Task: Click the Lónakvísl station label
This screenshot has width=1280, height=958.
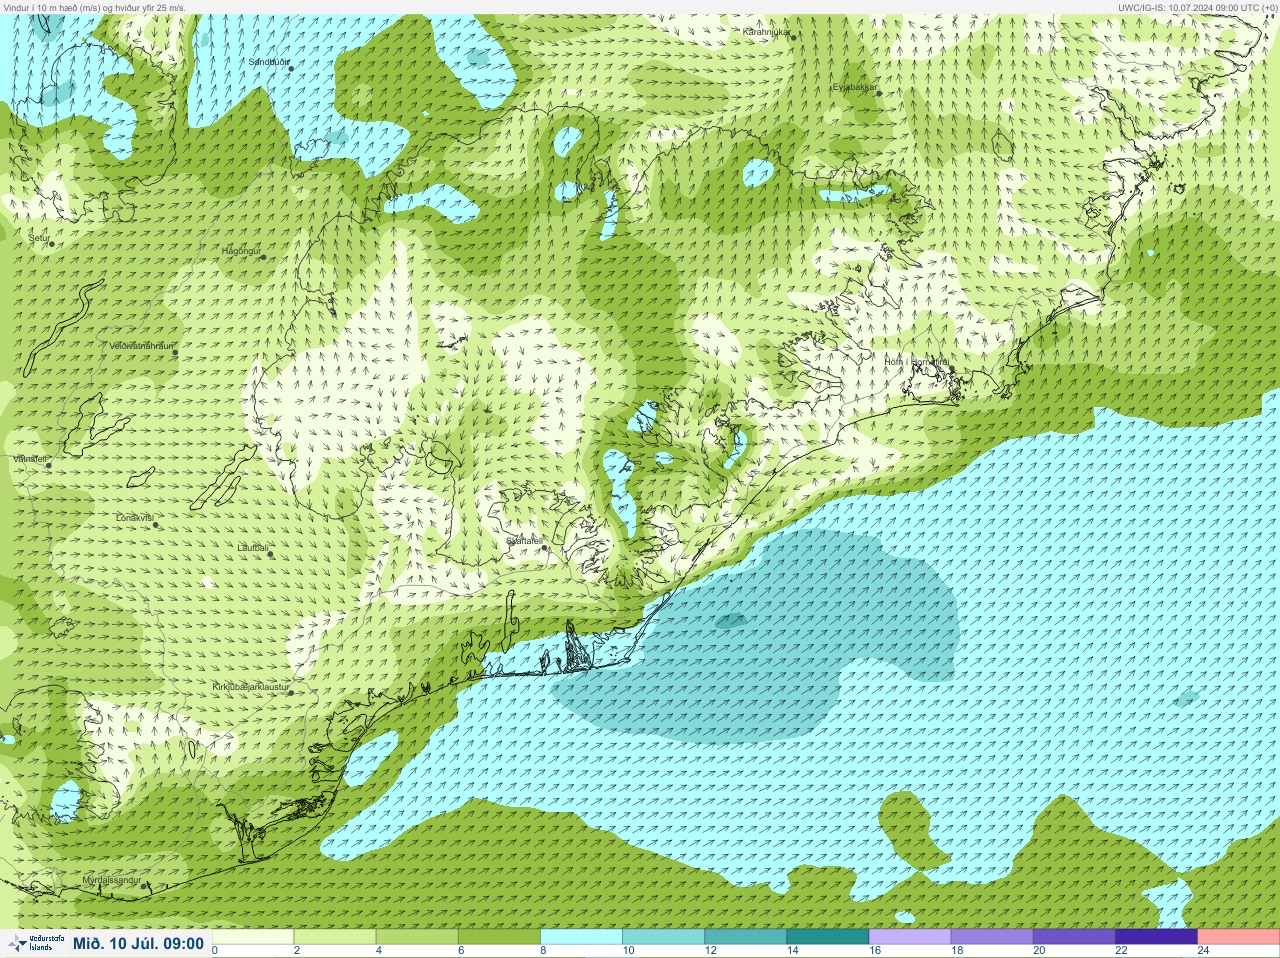Action: [134, 518]
